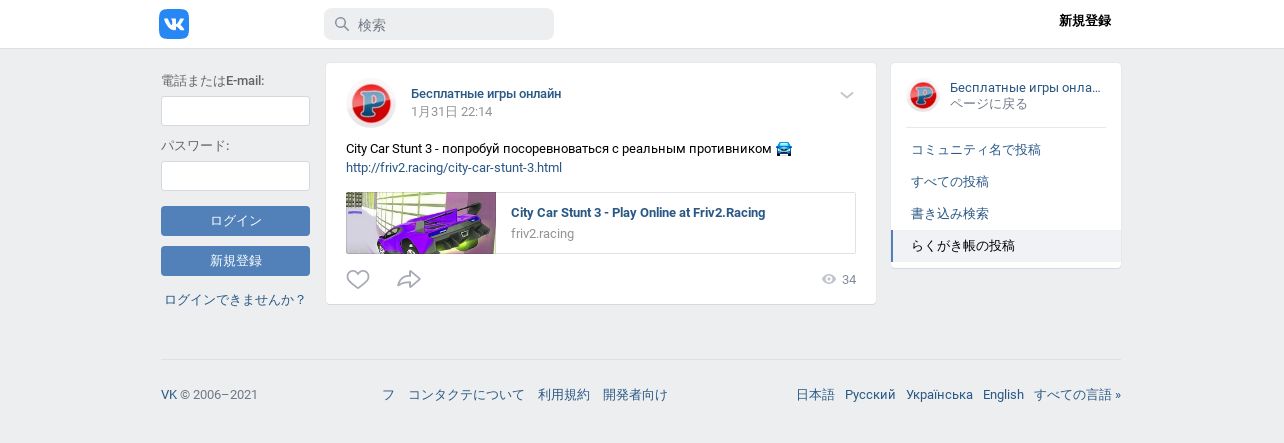Open コンタクテについて footer link

coord(466,395)
